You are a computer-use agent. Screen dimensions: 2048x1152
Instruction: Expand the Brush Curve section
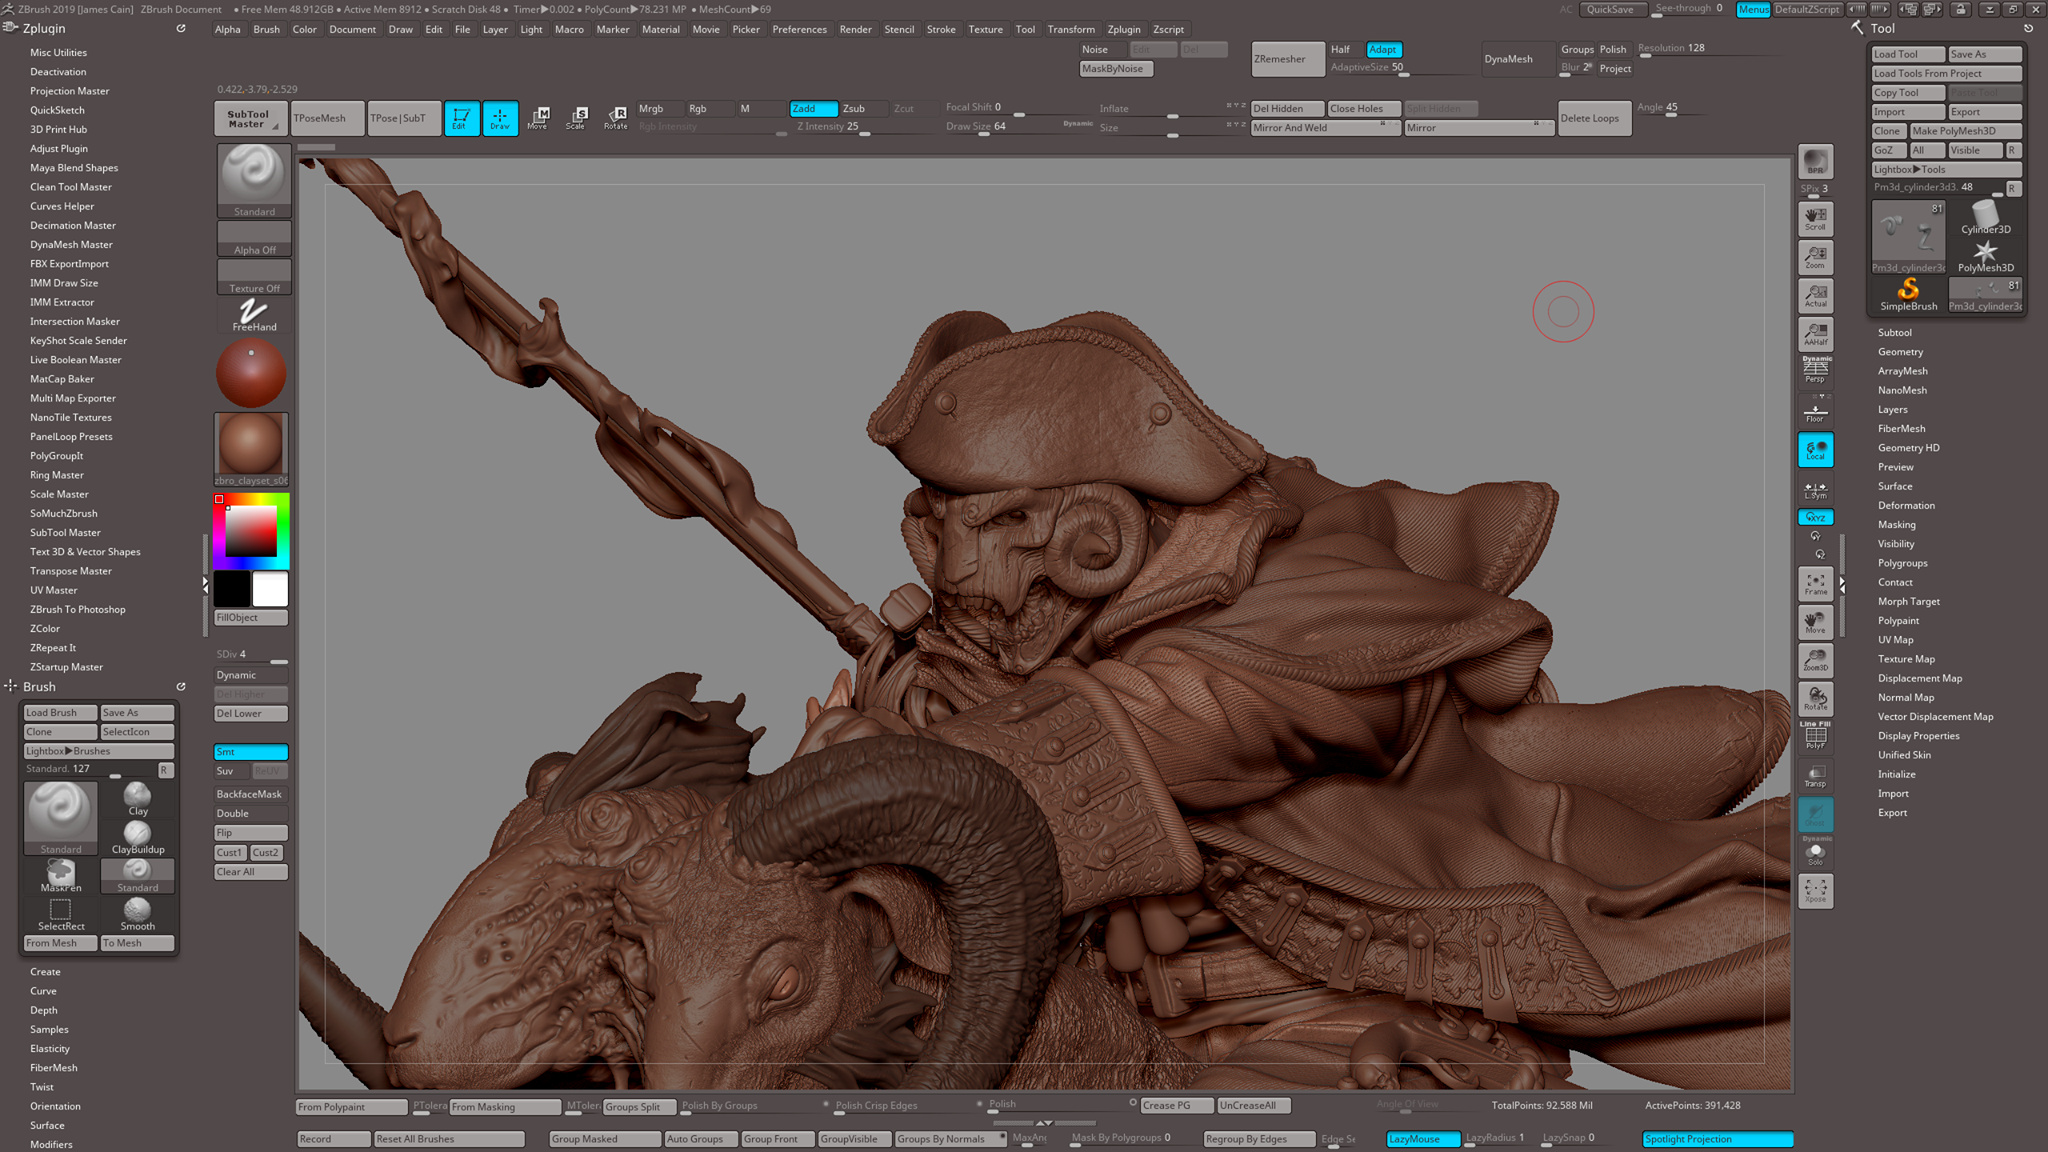click(x=43, y=991)
